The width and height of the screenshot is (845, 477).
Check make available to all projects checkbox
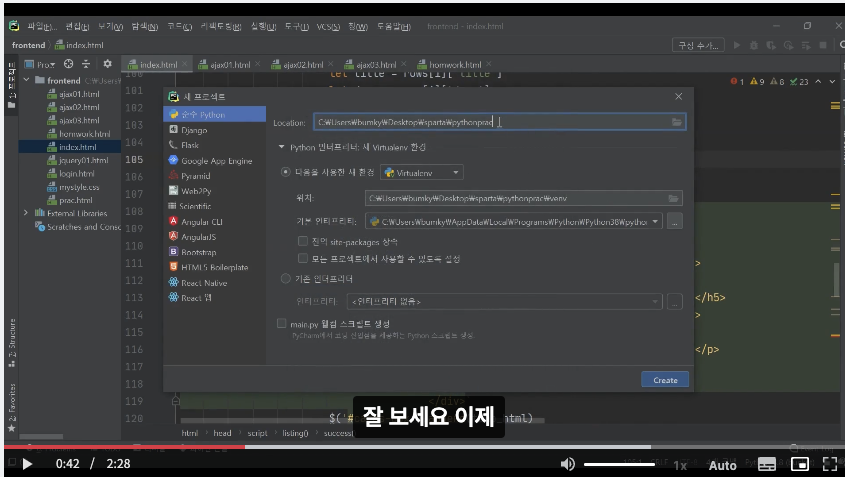pos(303,258)
